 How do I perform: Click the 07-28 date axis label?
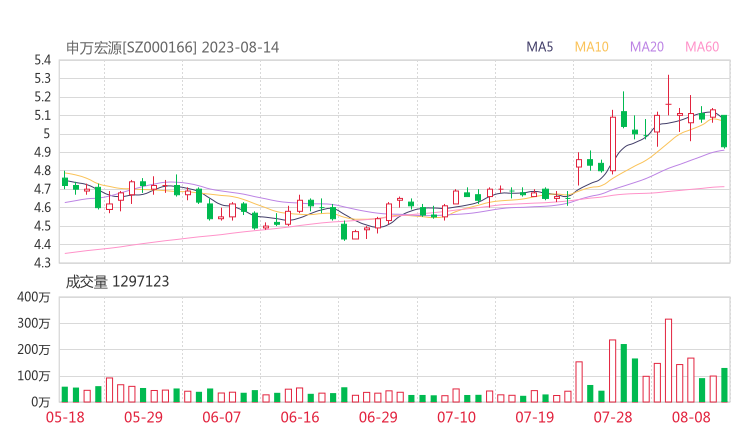(613, 417)
